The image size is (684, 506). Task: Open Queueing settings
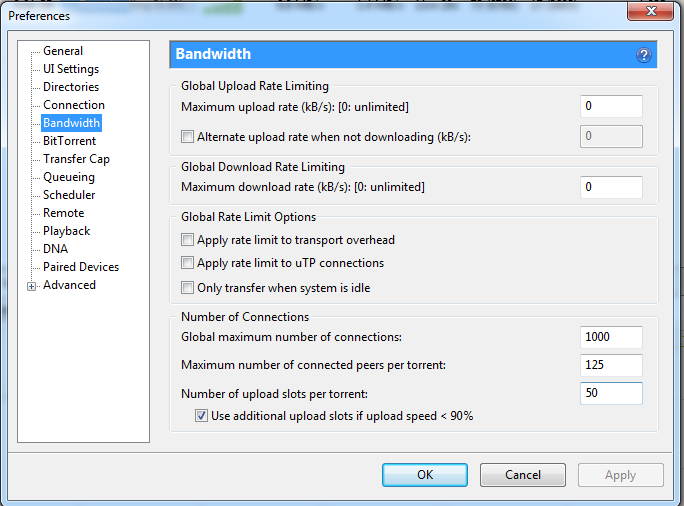(x=69, y=177)
